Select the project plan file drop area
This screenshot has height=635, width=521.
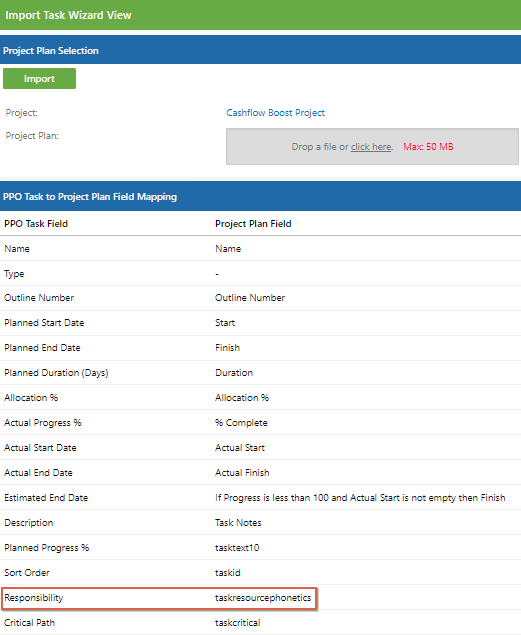(372, 147)
